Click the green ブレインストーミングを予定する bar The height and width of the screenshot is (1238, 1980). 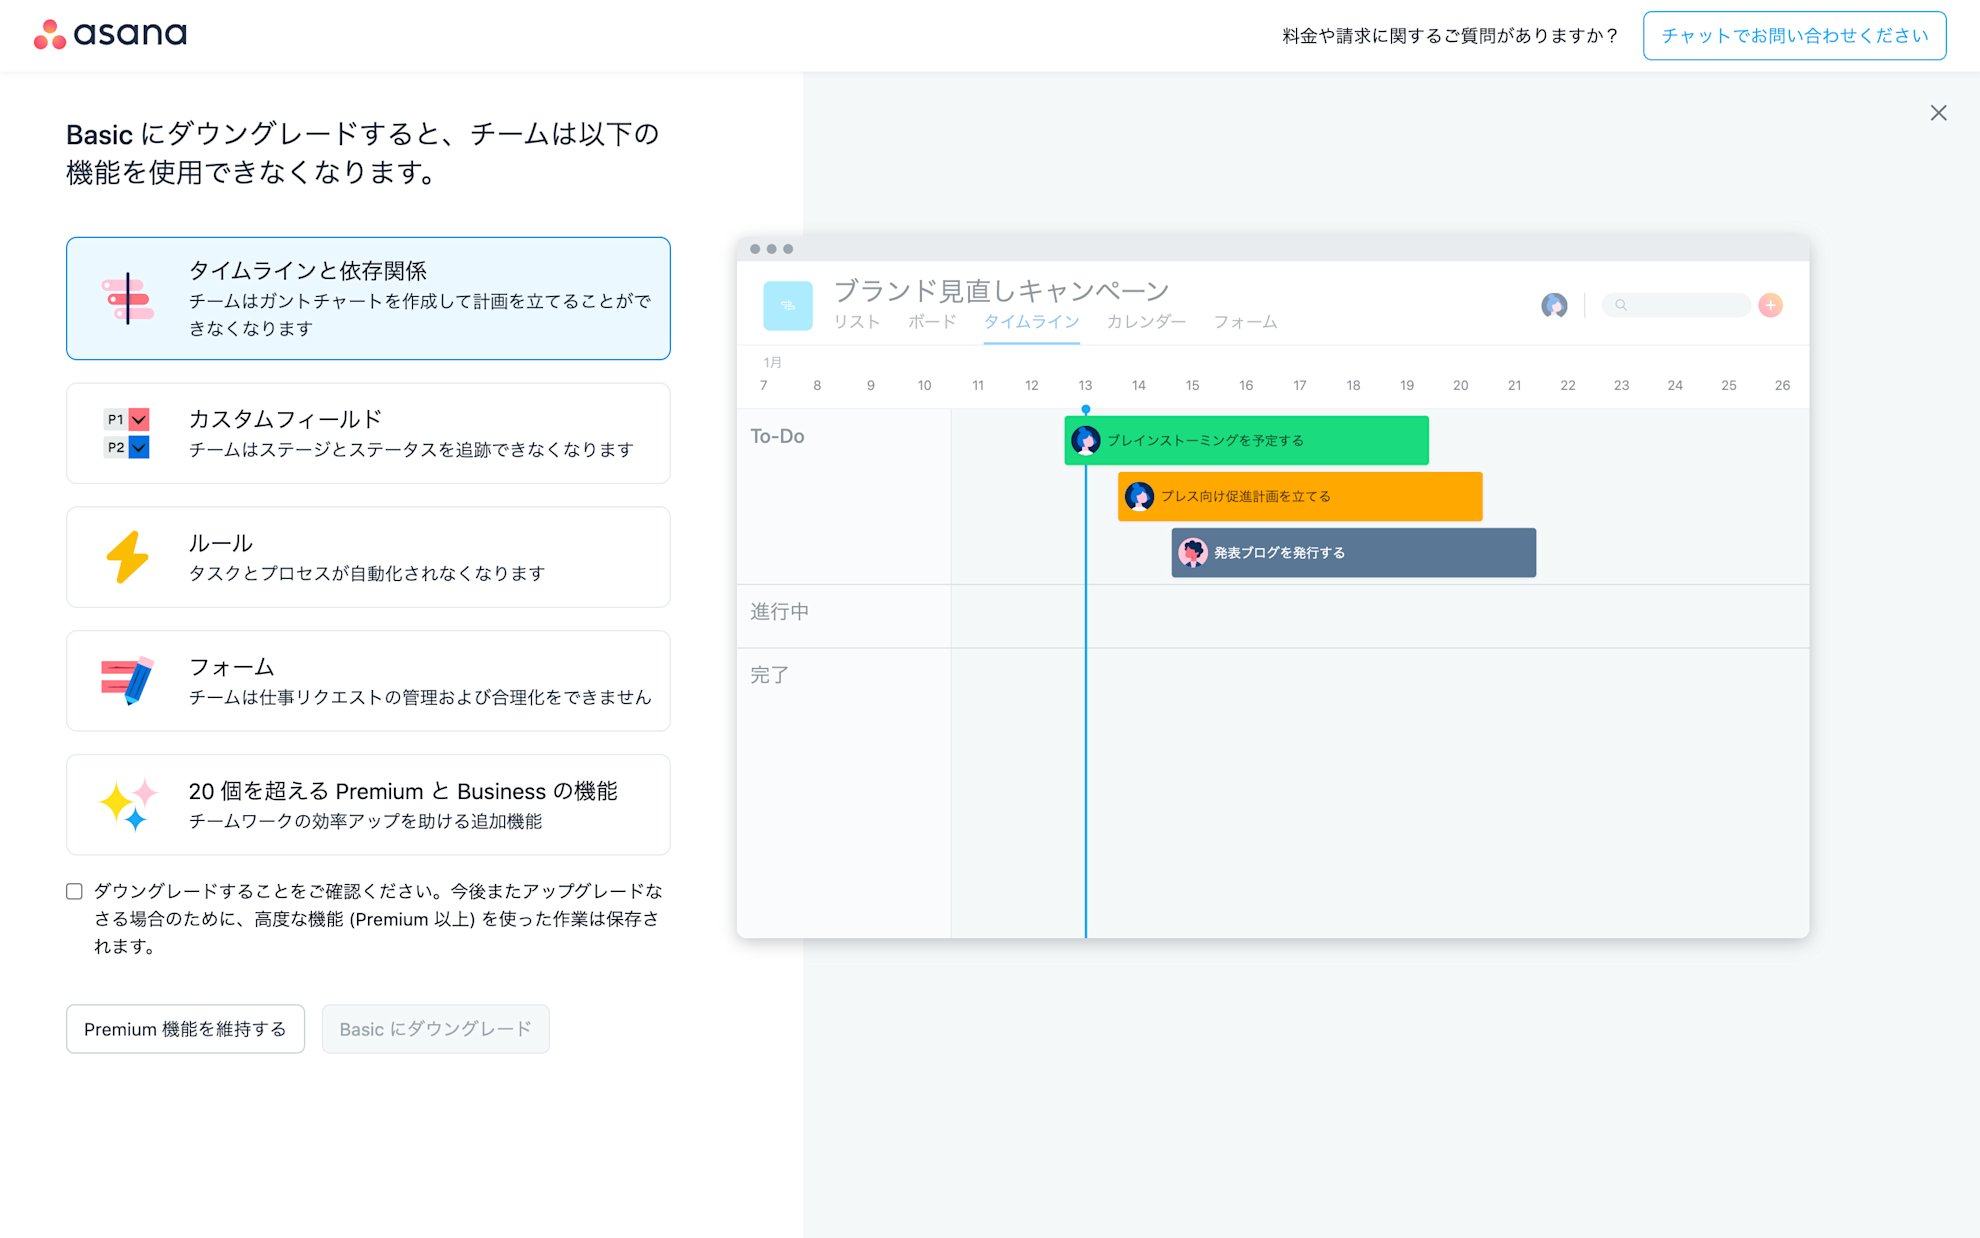point(1246,440)
